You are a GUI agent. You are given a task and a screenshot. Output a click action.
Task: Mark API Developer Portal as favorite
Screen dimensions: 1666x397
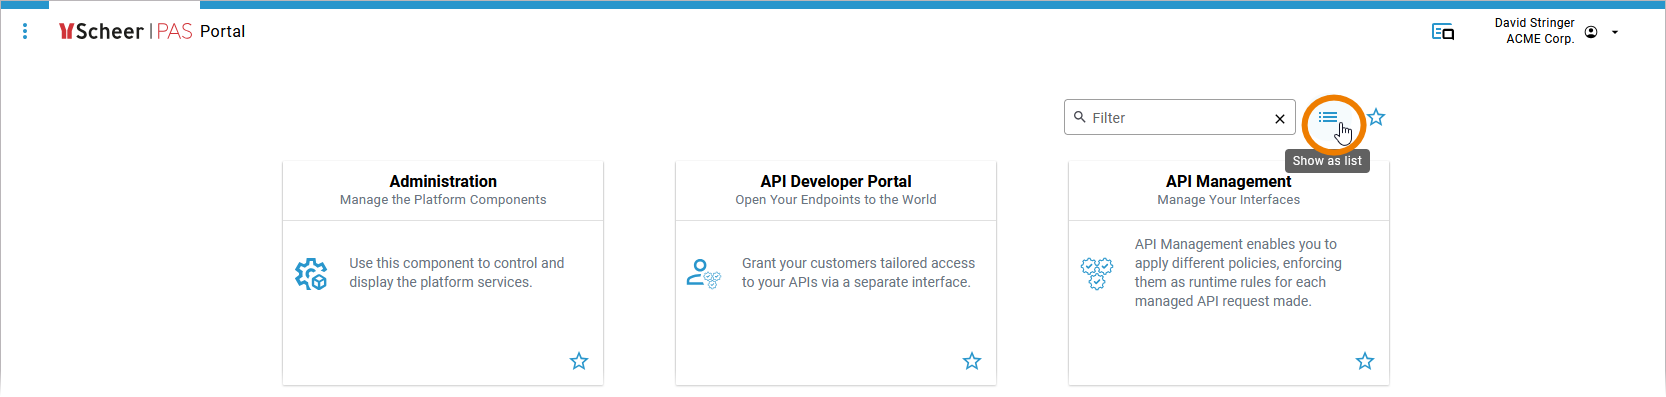[972, 361]
